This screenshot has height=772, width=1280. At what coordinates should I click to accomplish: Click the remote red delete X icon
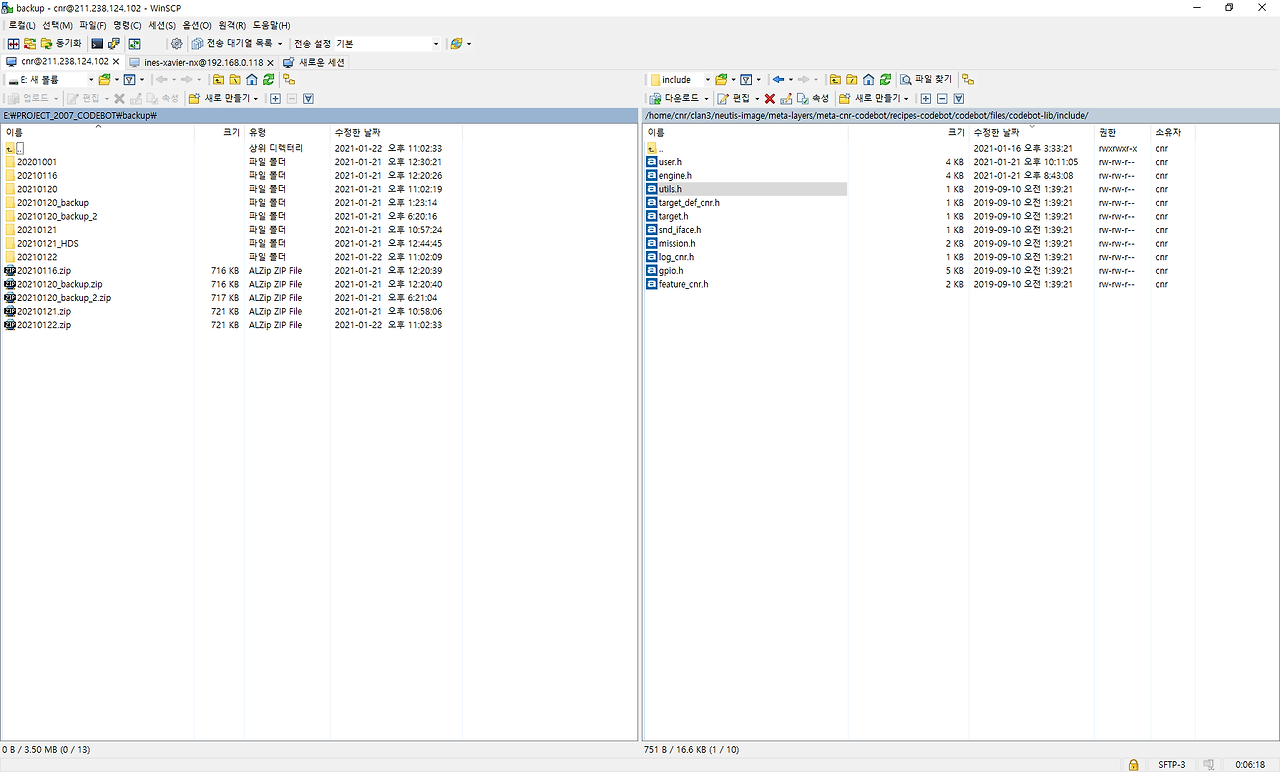(770, 98)
